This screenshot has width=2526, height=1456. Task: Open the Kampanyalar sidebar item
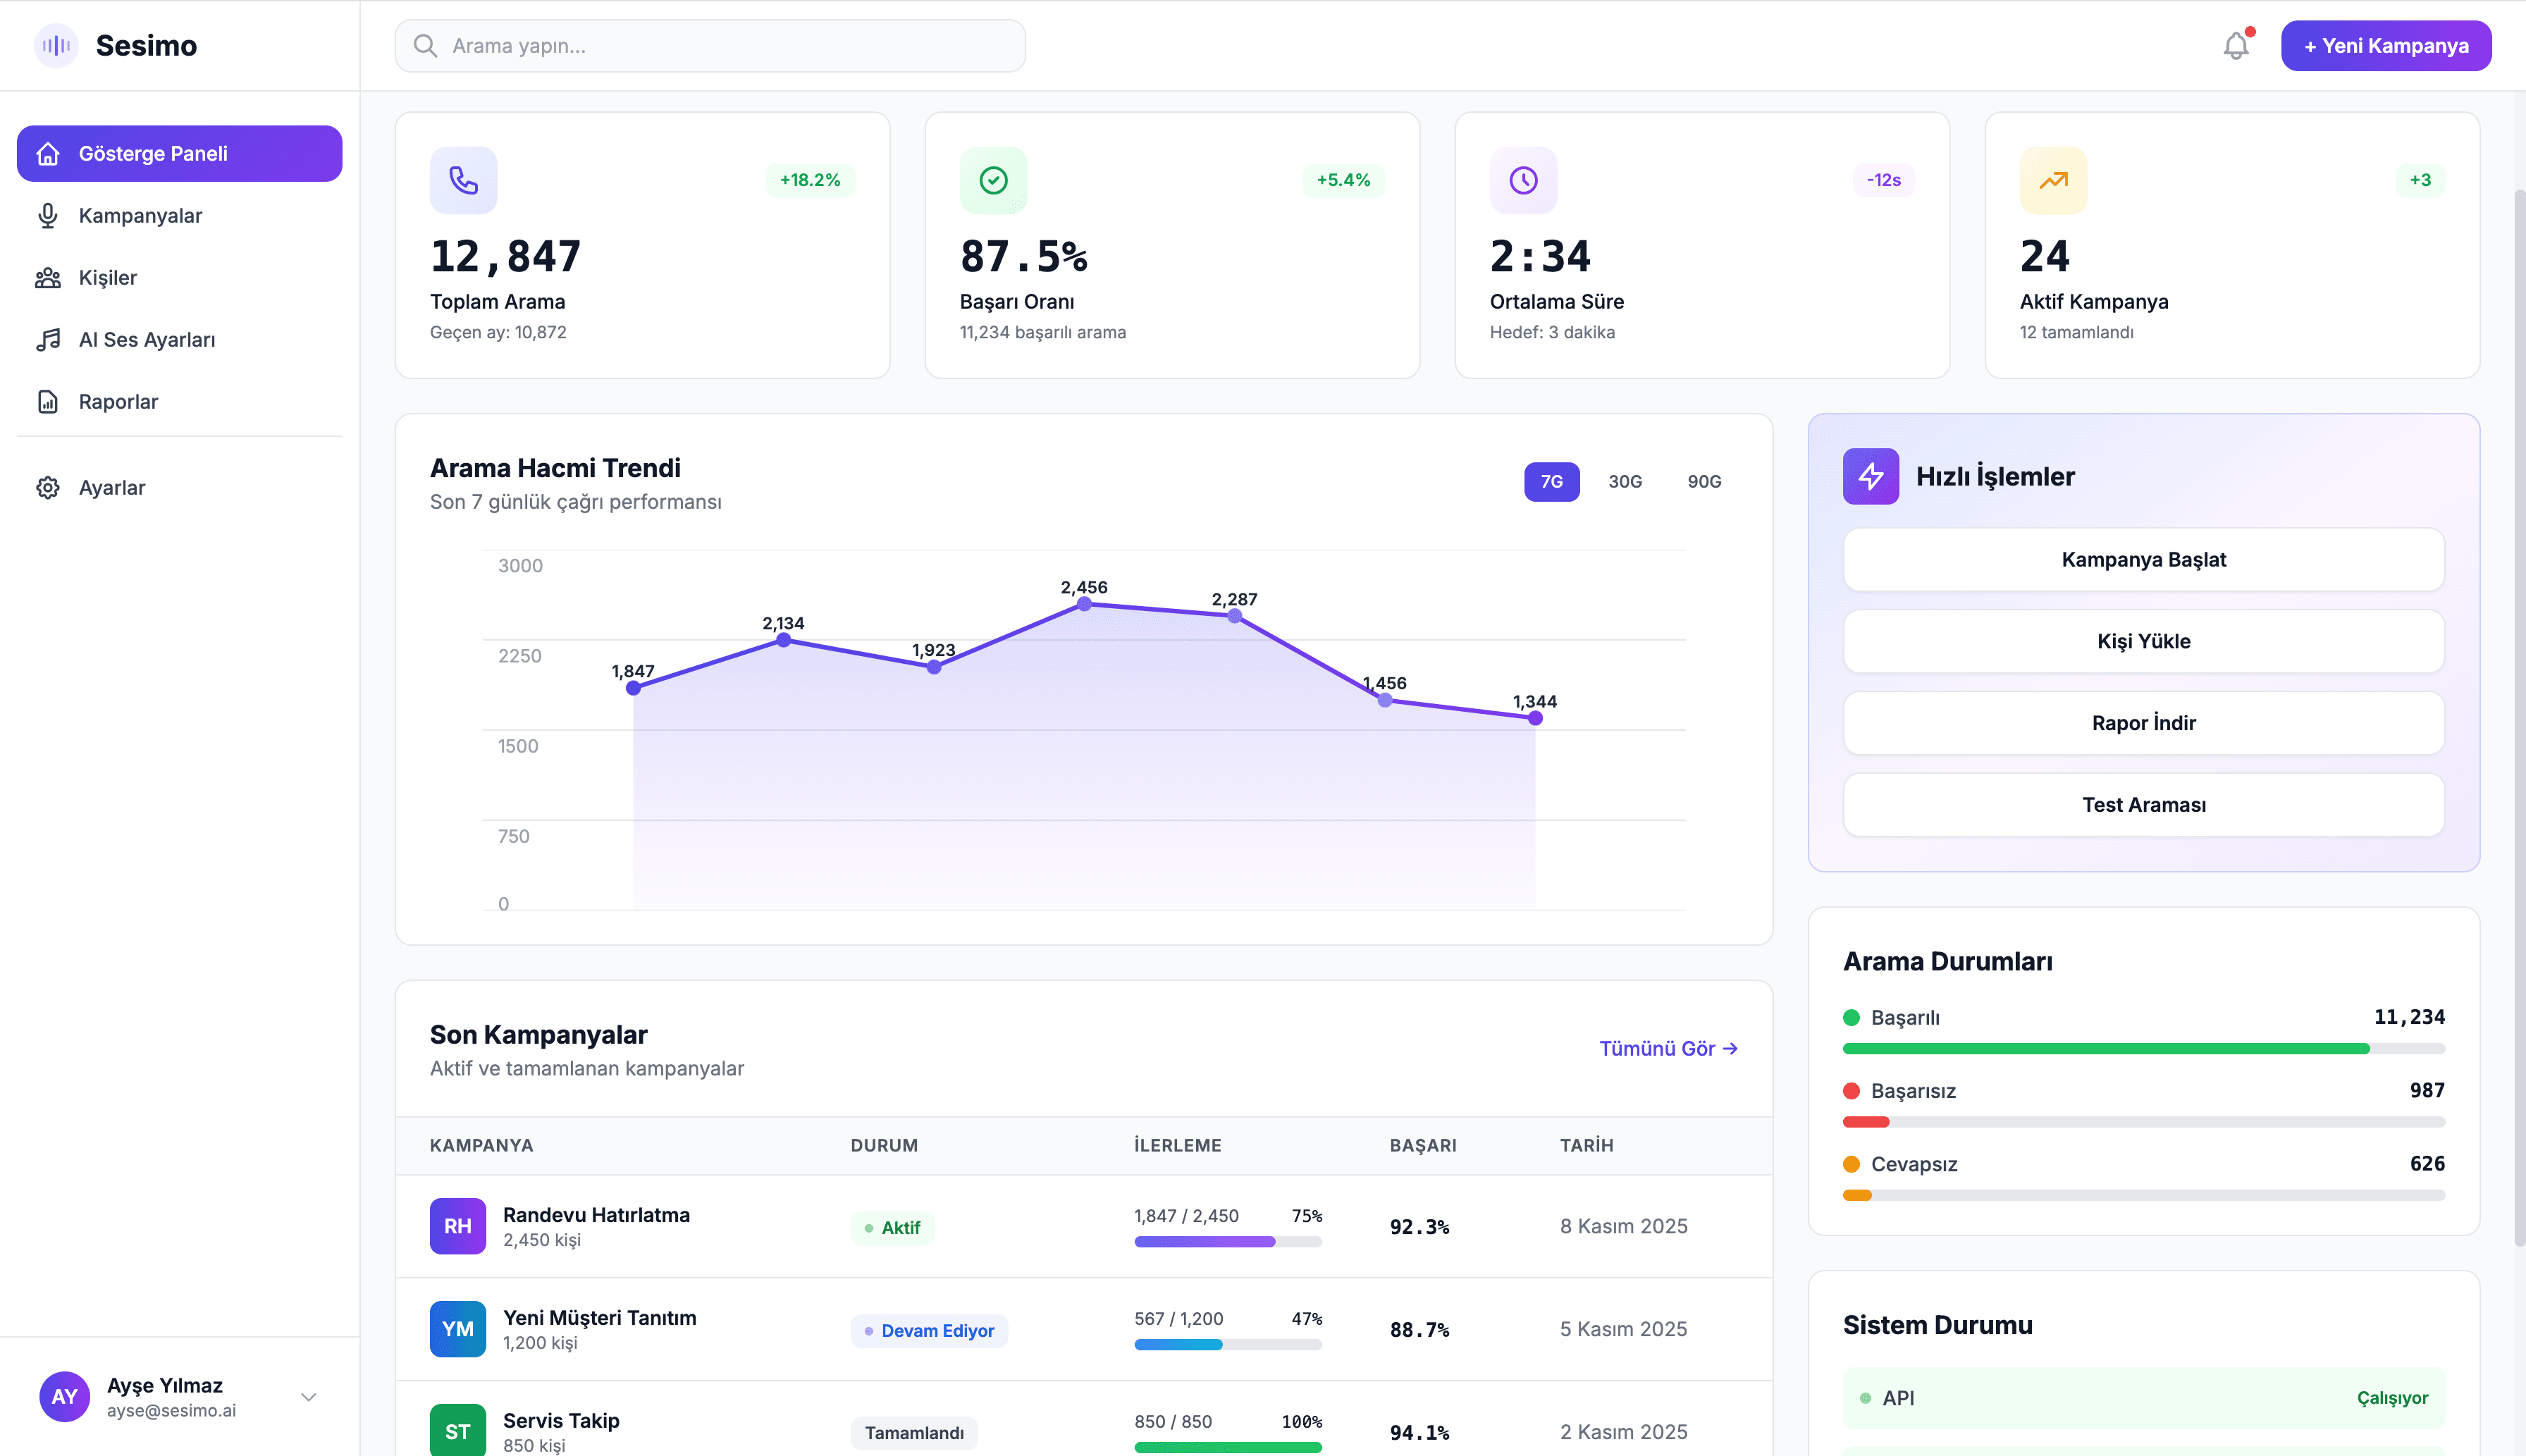[140, 216]
